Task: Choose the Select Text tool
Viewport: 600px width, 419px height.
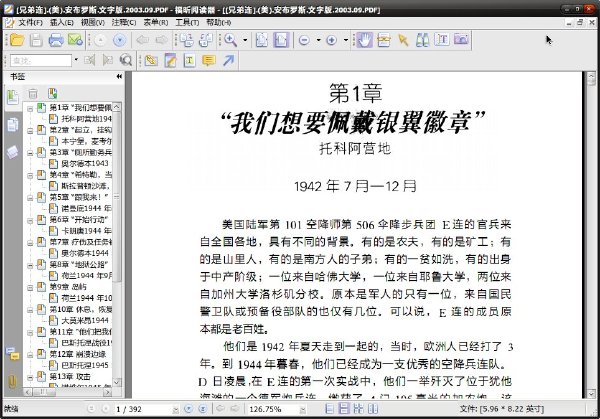Action: click(x=442, y=40)
